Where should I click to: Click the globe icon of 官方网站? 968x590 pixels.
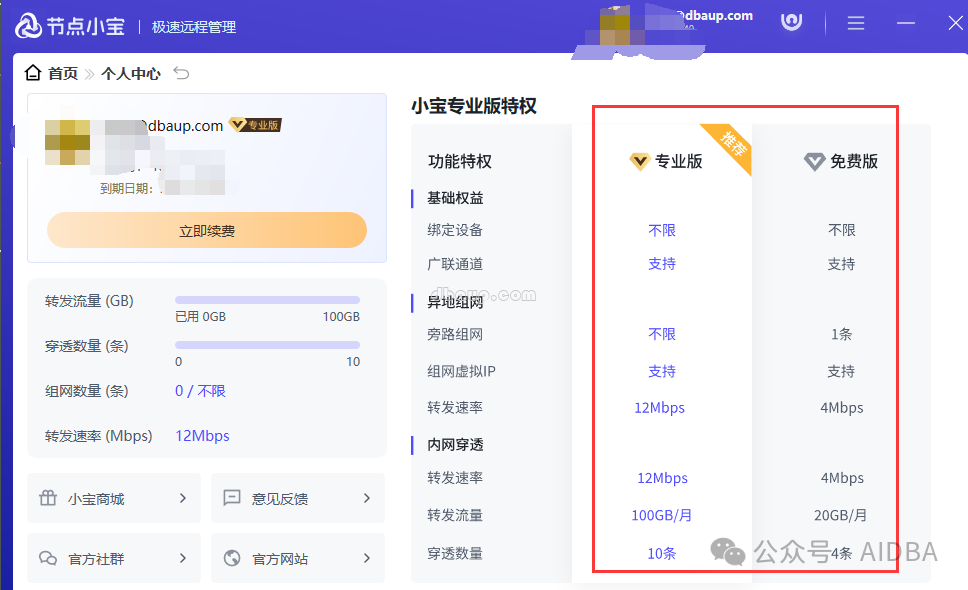232,558
